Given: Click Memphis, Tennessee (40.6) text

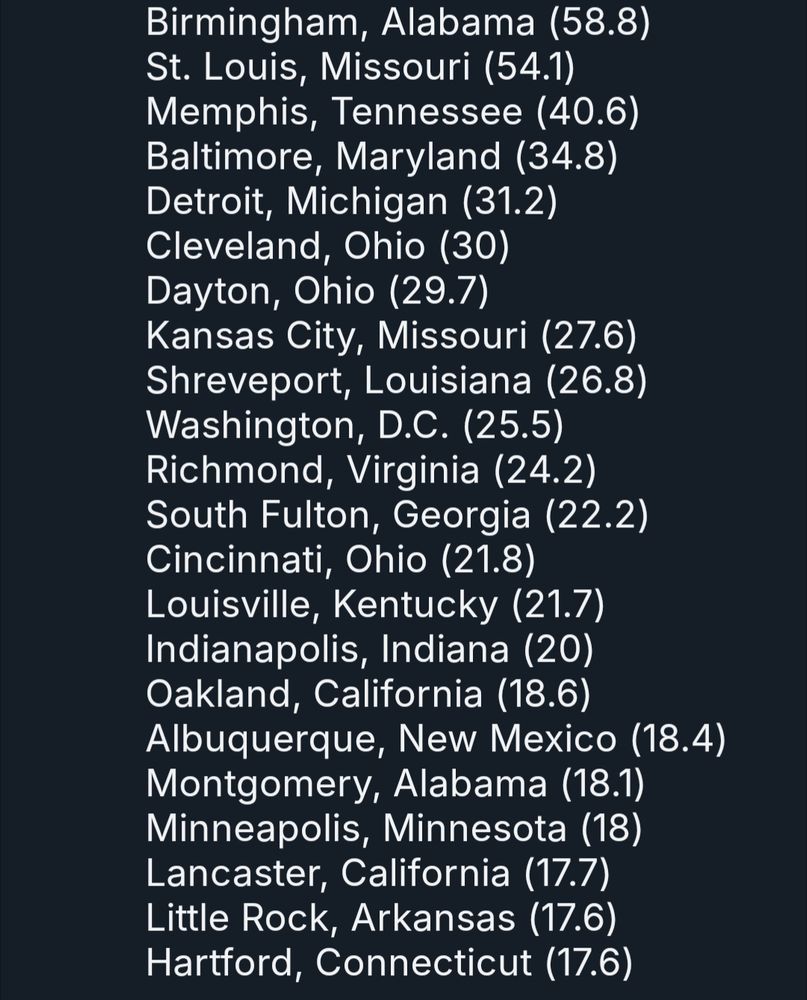Looking at the screenshot, I should pyautogui.click(x=392, y=112).
